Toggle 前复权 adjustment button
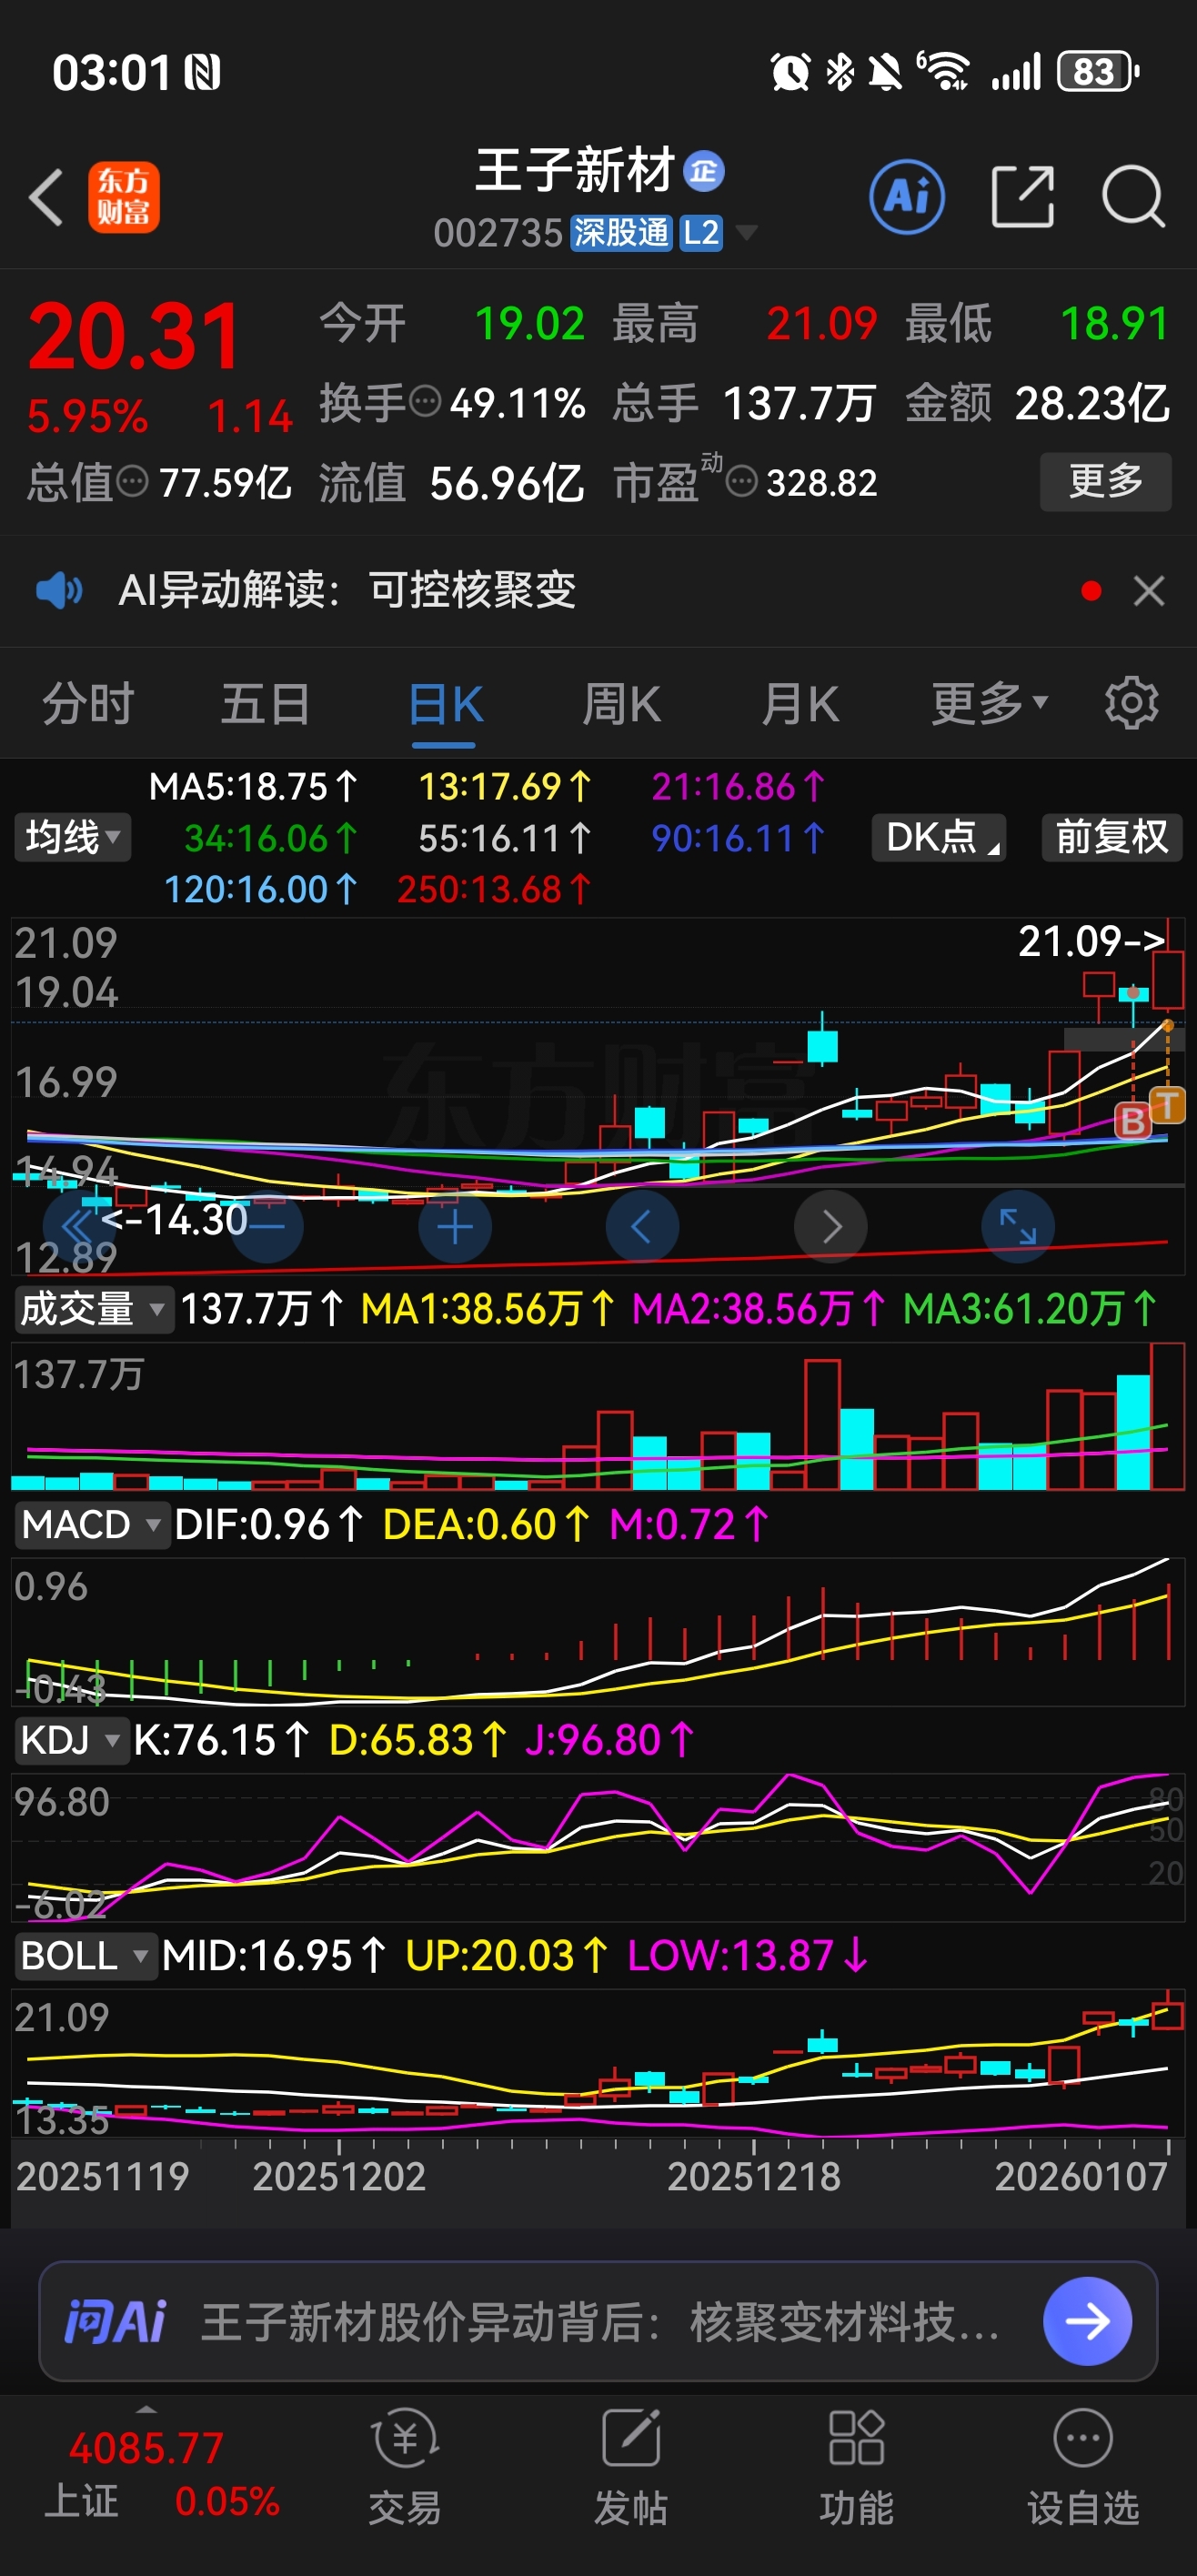The image size is (1197, 2576). click(1112, 837)
